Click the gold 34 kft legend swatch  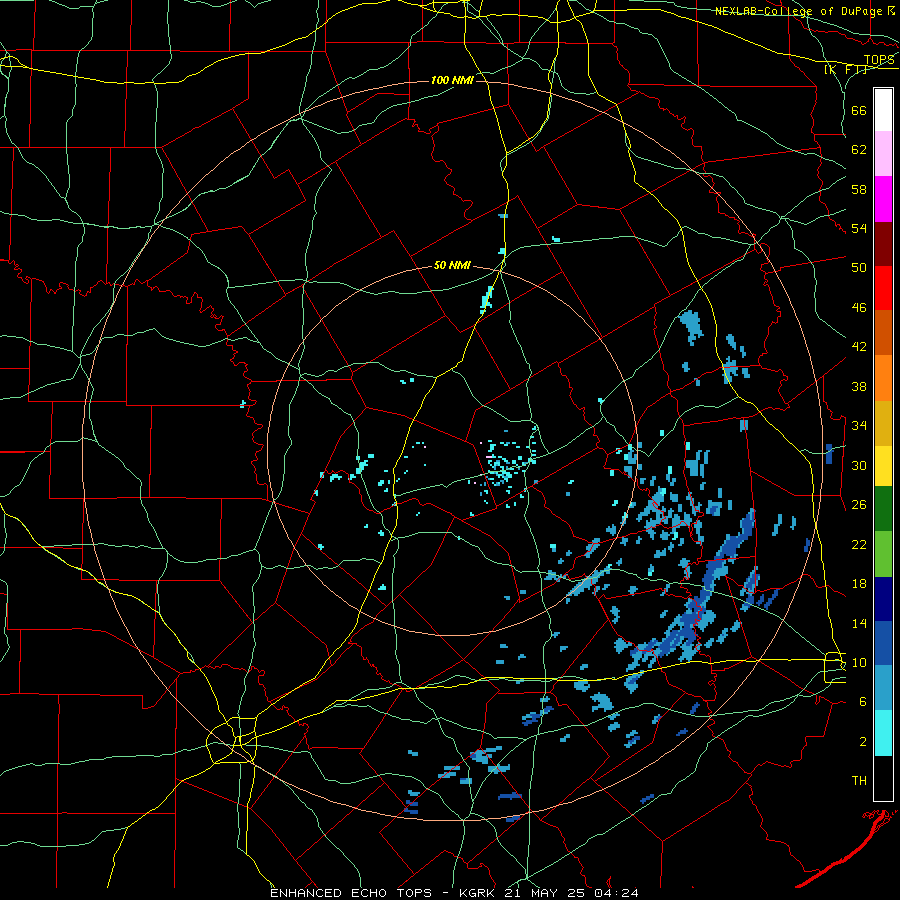(883, 423)
